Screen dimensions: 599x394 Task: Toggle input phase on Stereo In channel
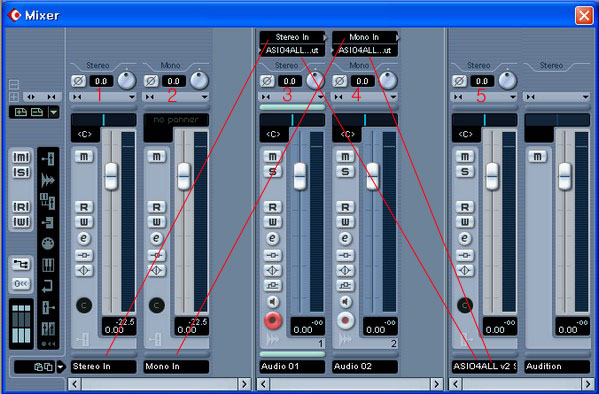pyautogui.click(x=78, y=81)
